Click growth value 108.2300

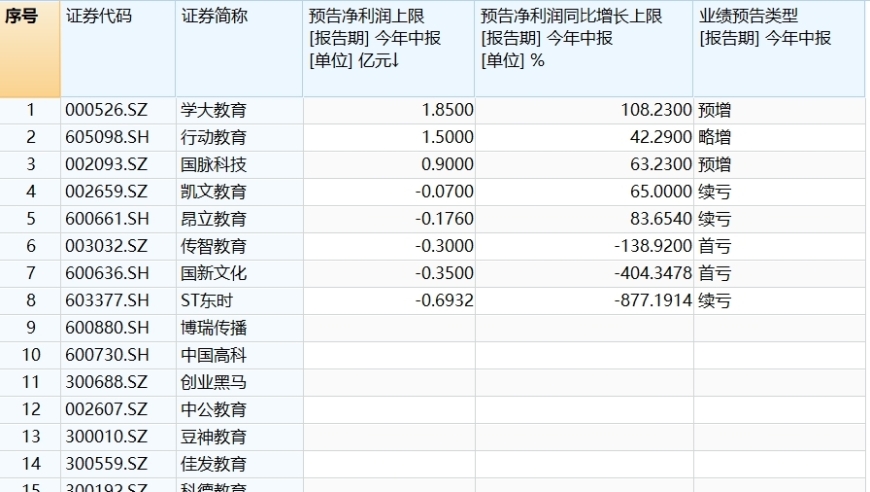pyautogui.click(x=656, y=110)
